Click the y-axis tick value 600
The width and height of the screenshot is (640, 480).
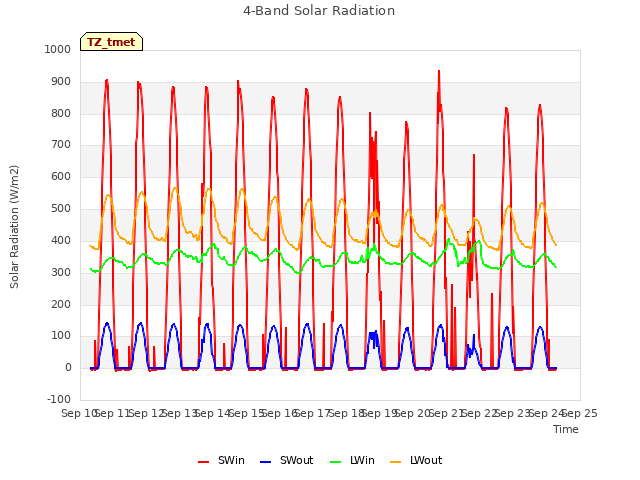tap(61, 176)
